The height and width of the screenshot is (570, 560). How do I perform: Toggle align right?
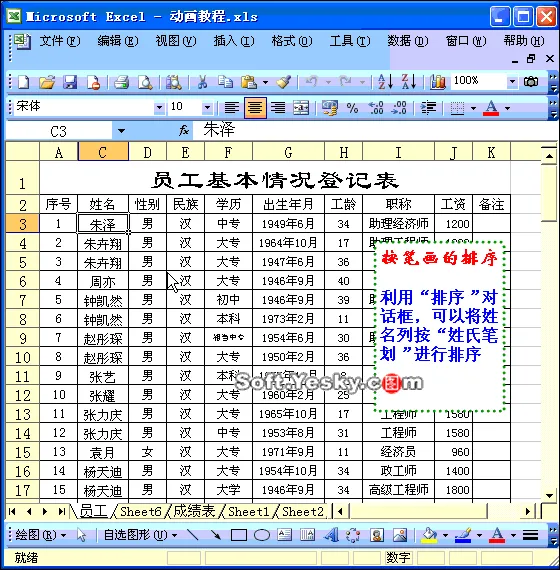click(278, 108)
